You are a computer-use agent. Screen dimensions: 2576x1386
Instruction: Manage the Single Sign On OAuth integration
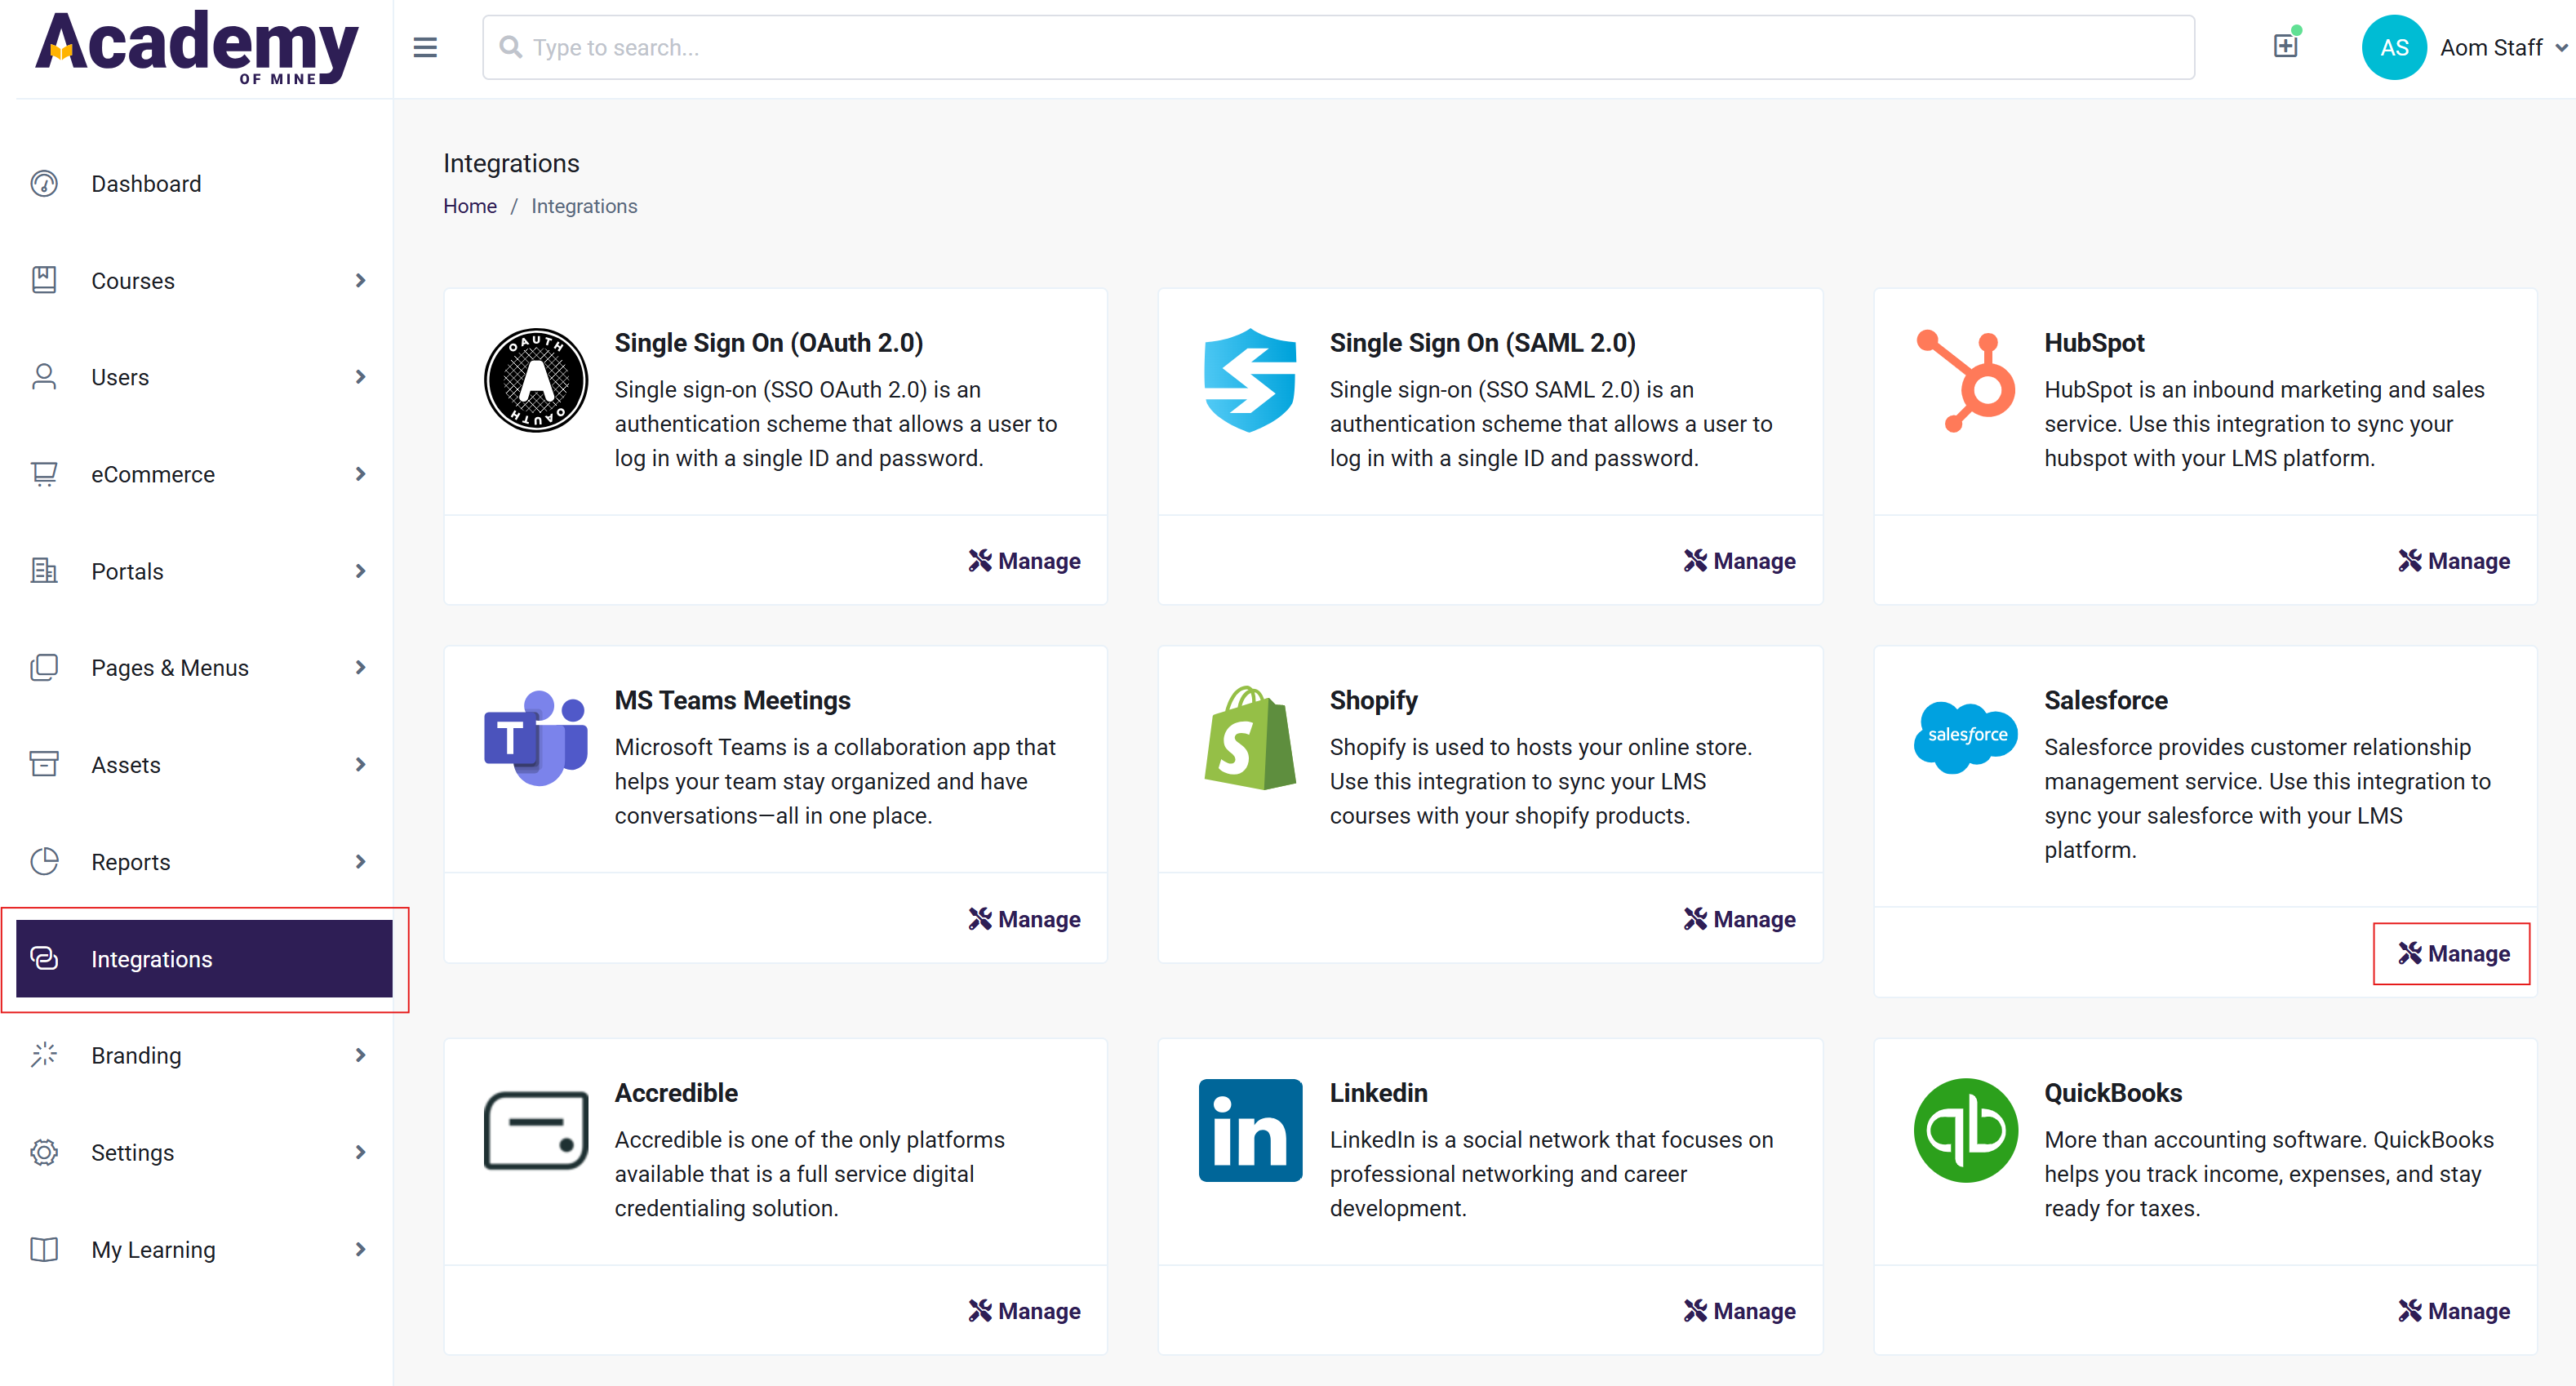(1024, 561)
